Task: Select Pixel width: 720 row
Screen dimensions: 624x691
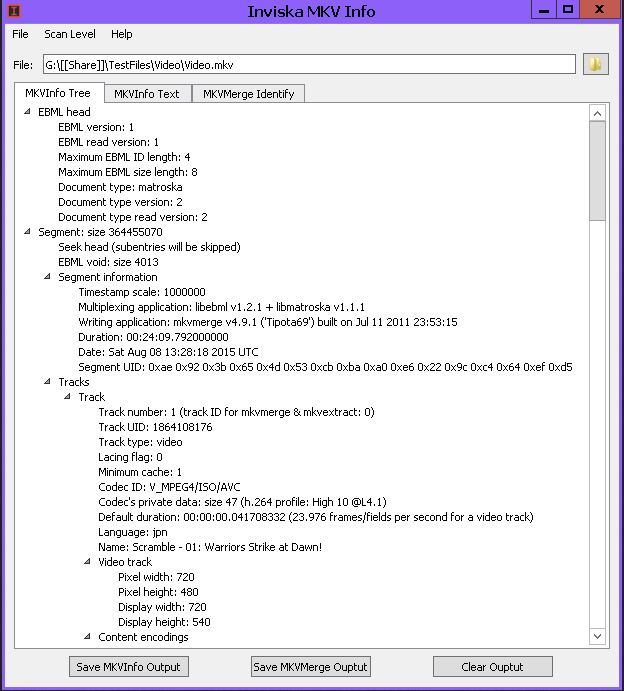Action: click(156, 576)
